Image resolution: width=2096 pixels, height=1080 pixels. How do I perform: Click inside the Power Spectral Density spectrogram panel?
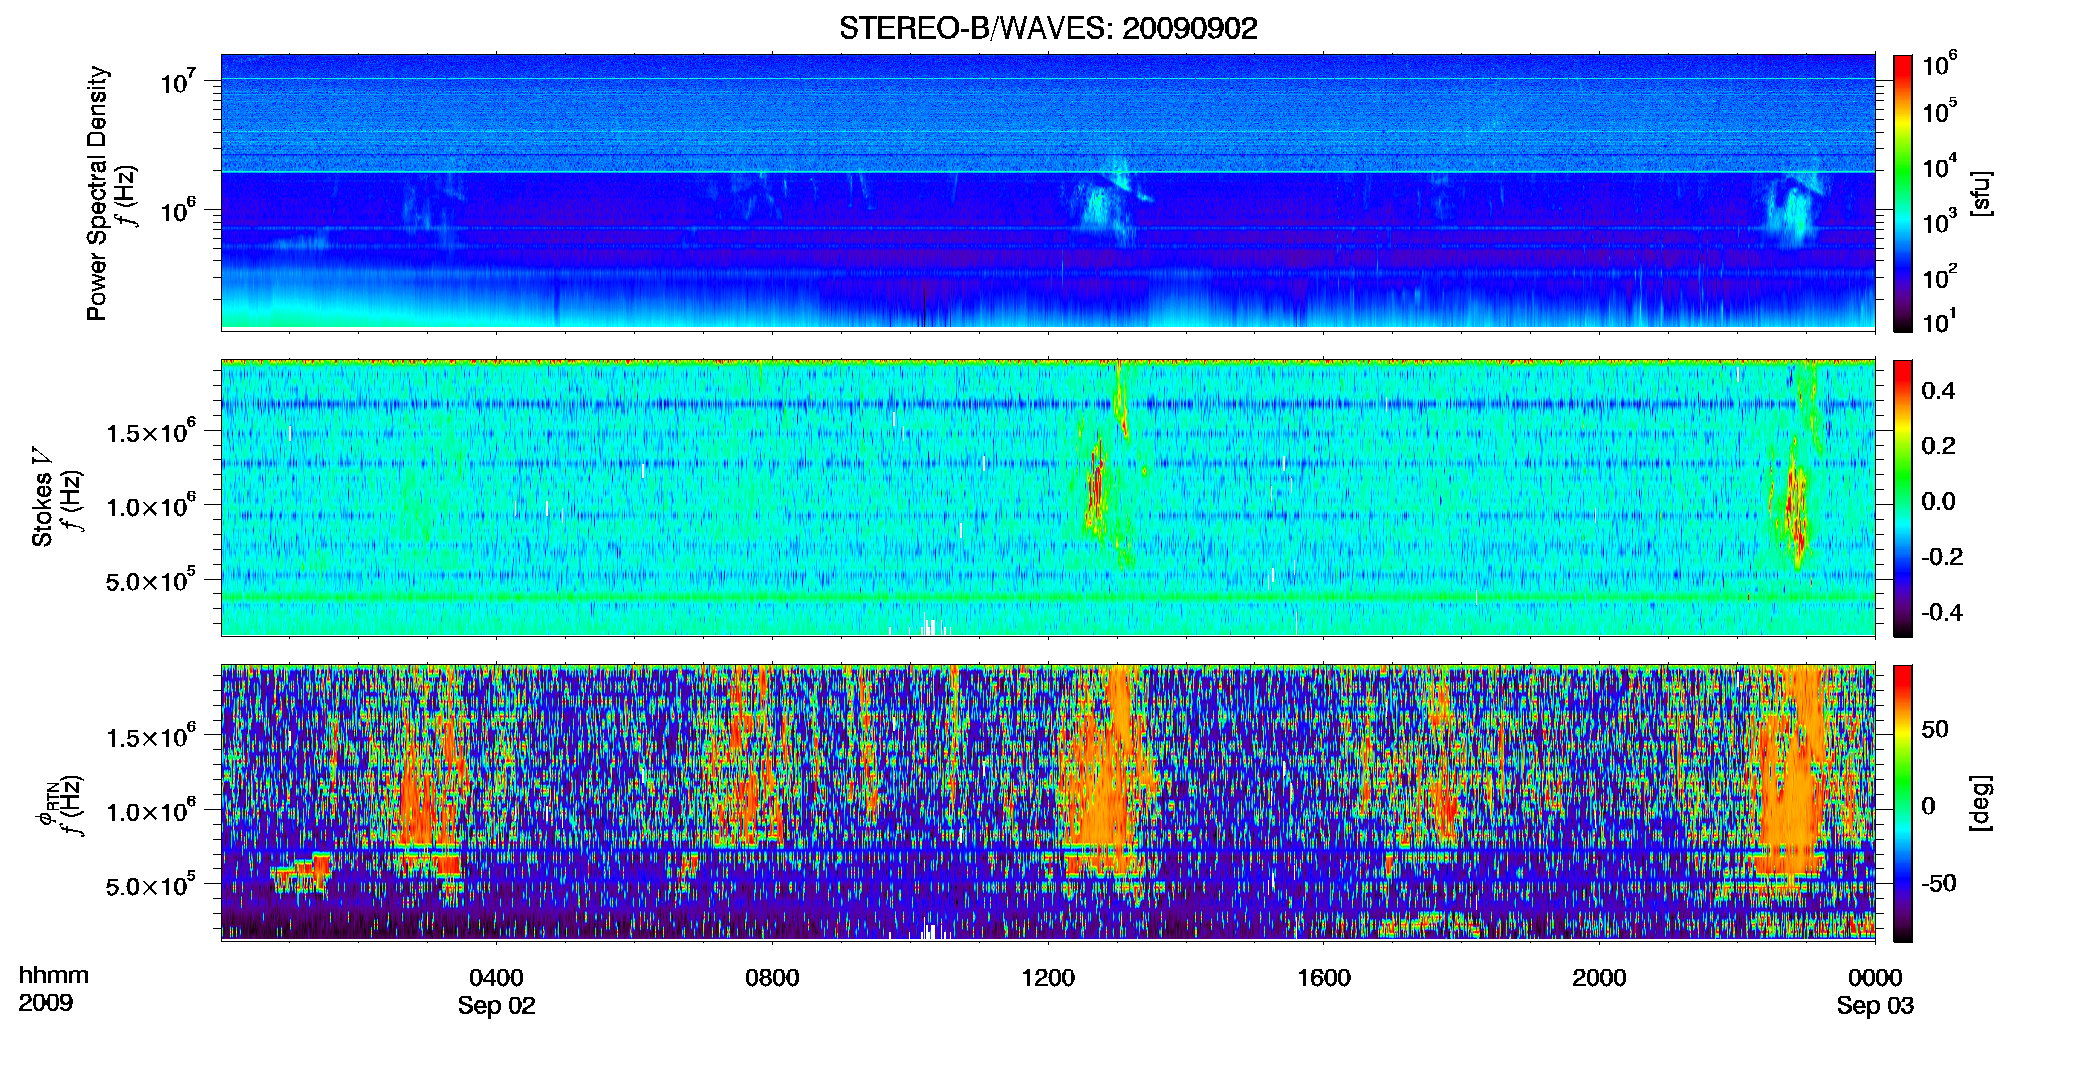[1048, 192]
